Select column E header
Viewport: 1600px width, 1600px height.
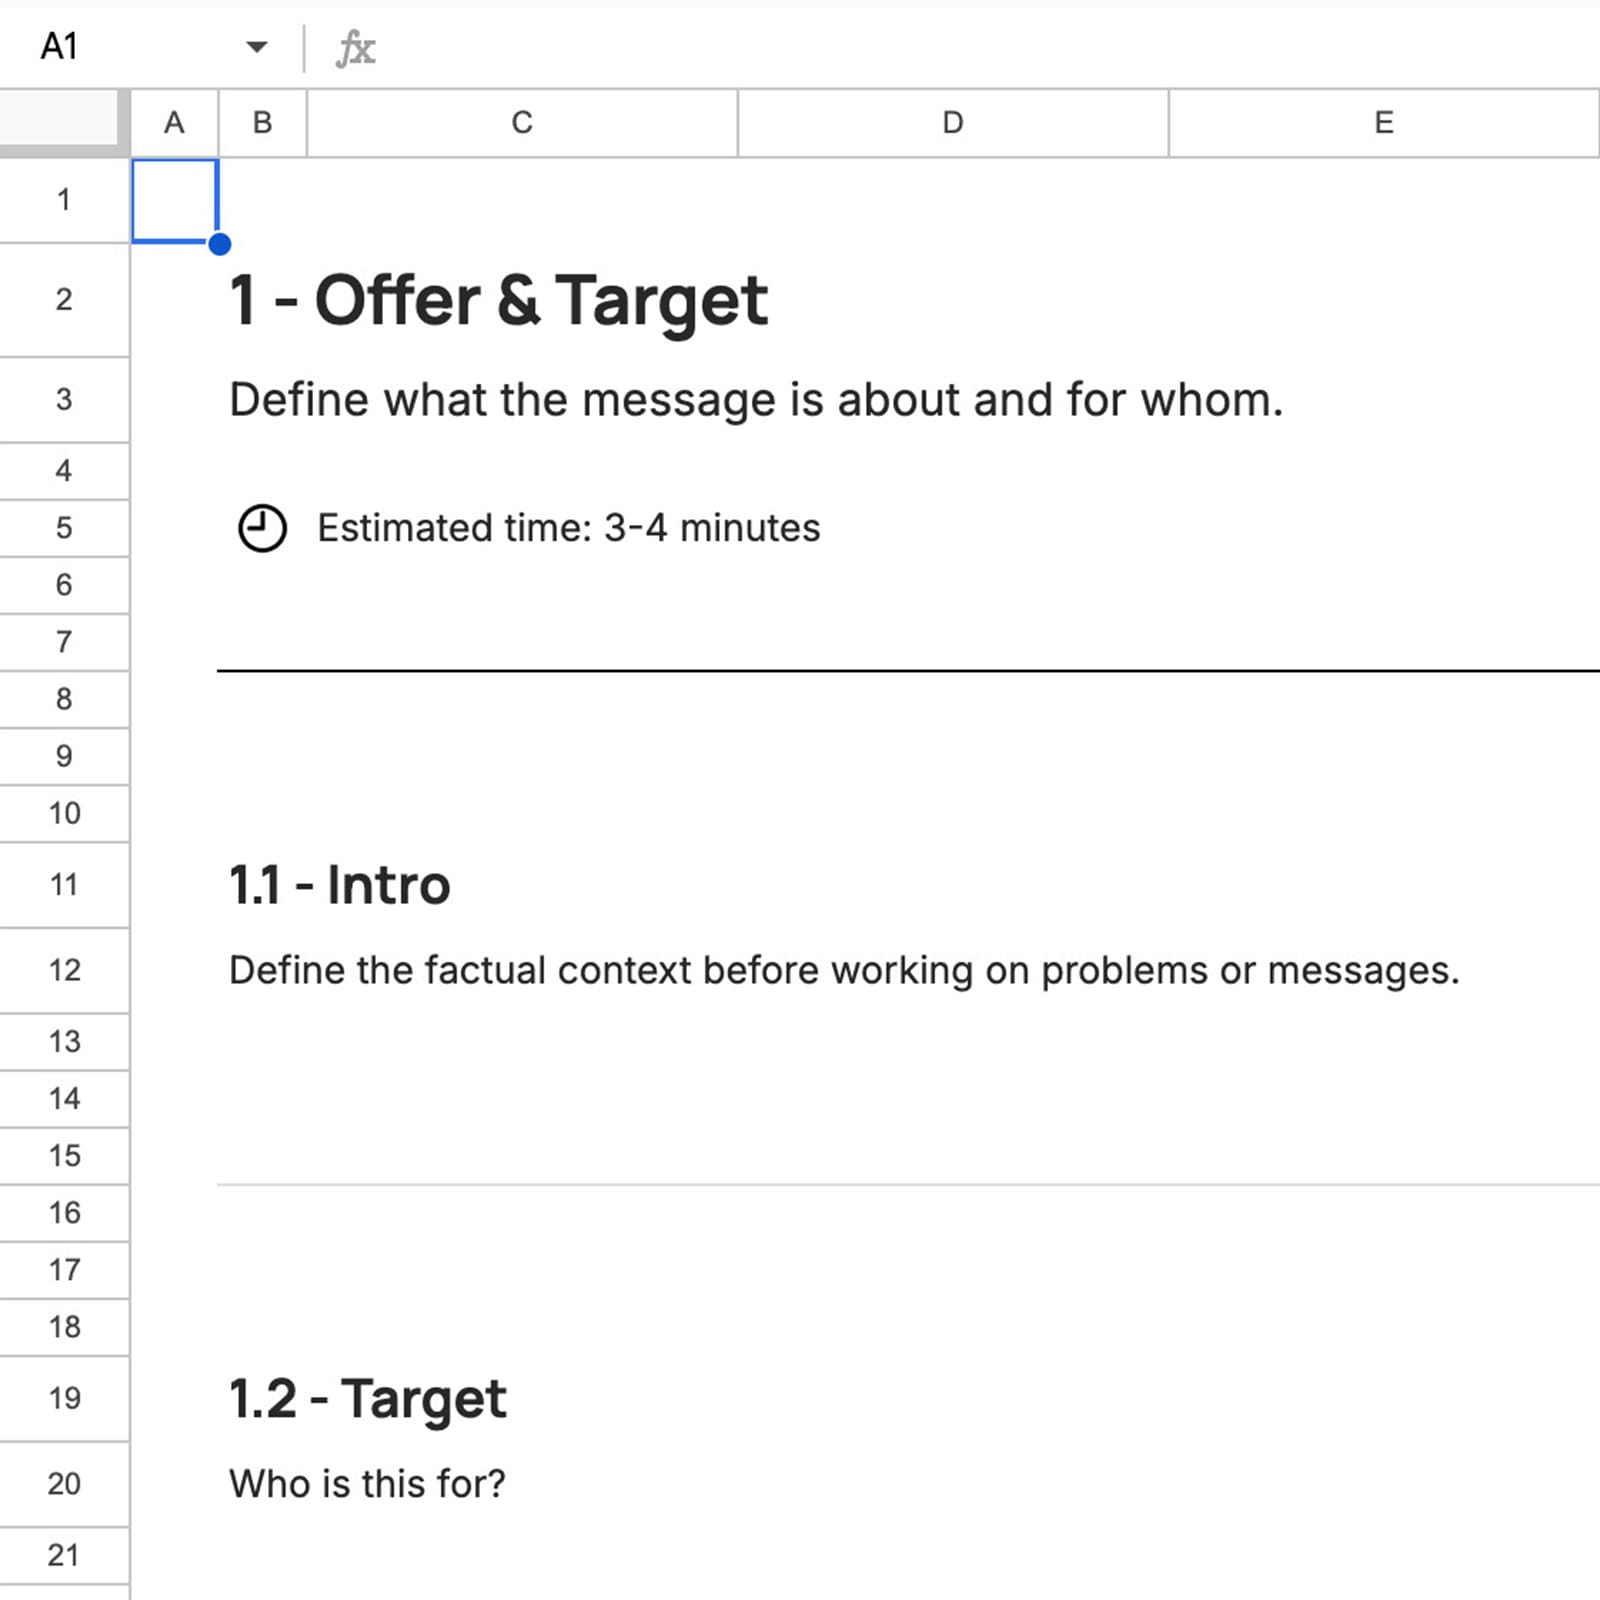(1383, 122)
